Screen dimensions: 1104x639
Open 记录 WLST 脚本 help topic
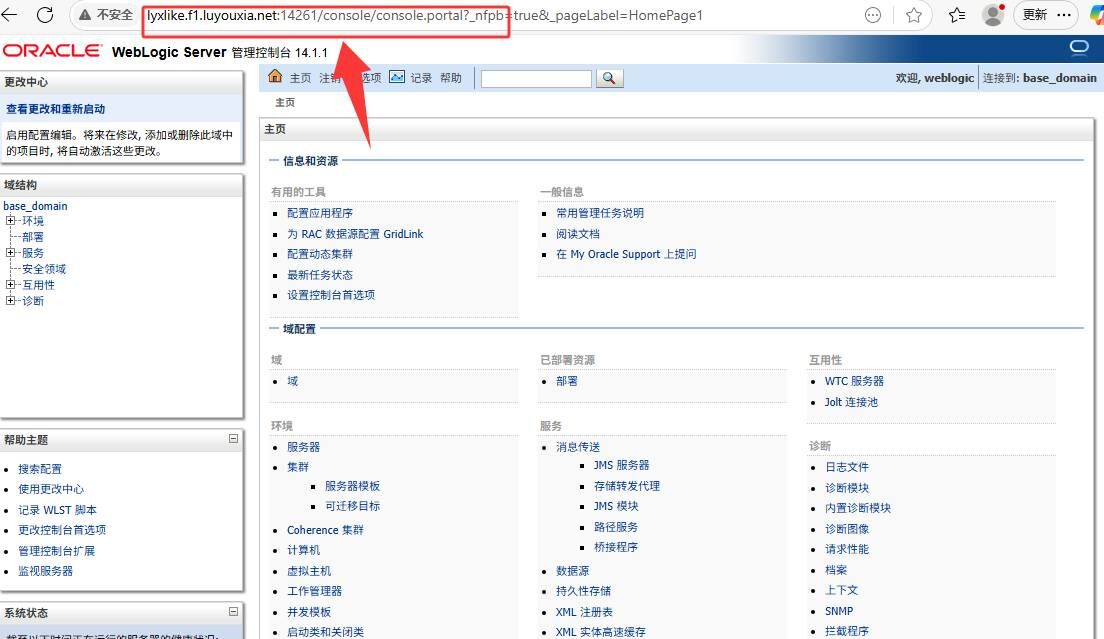tap(57, 510)
